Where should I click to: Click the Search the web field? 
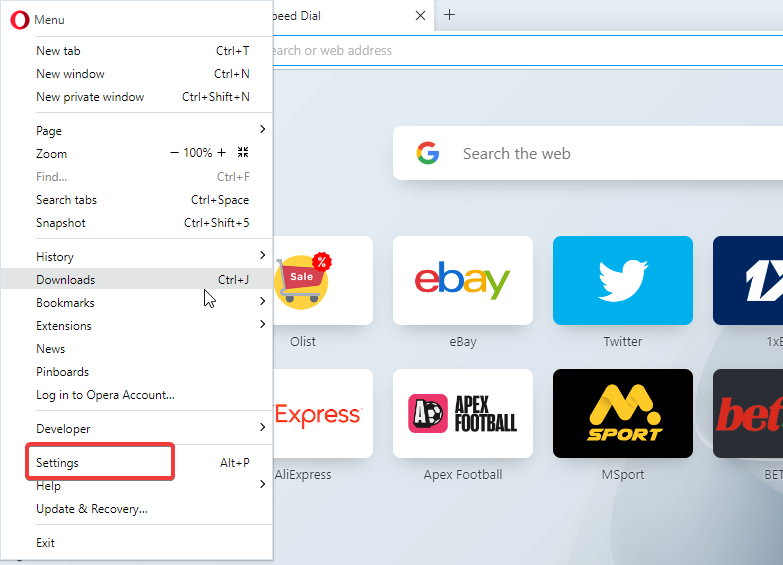tap(588, 153)
